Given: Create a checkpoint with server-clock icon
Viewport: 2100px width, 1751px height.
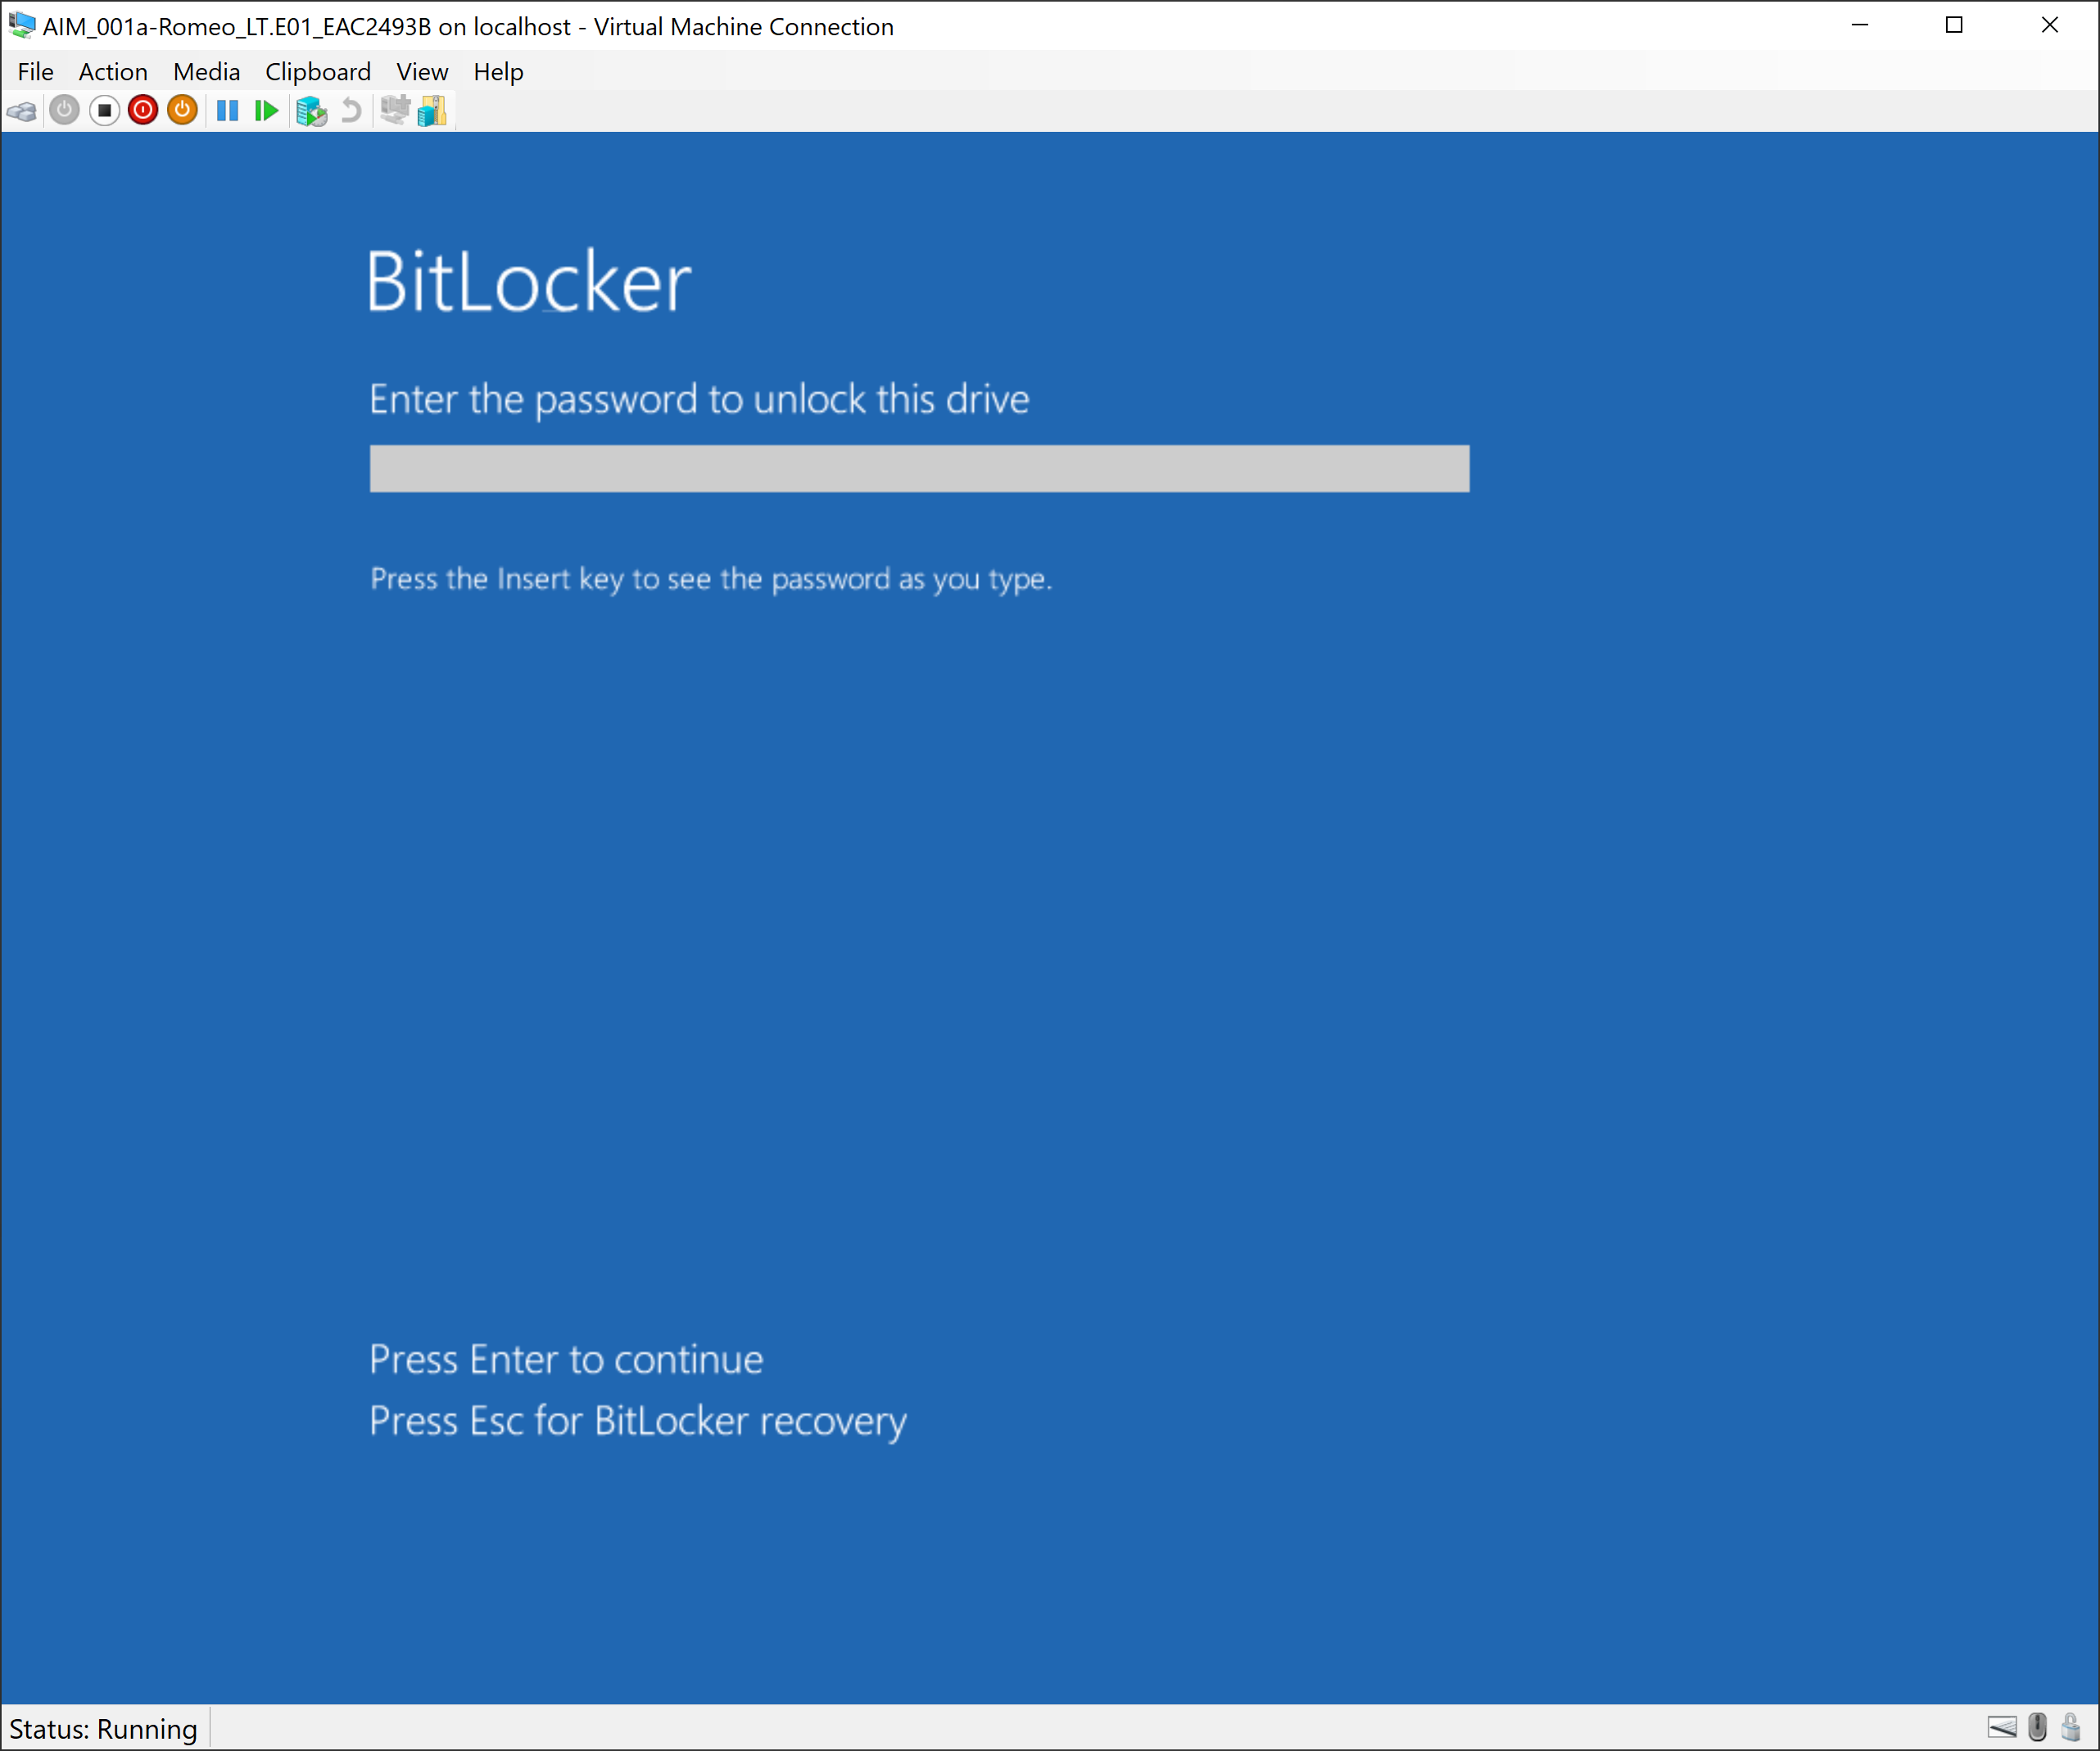Looking at the screenshot, I should click(x=311, y=111).
